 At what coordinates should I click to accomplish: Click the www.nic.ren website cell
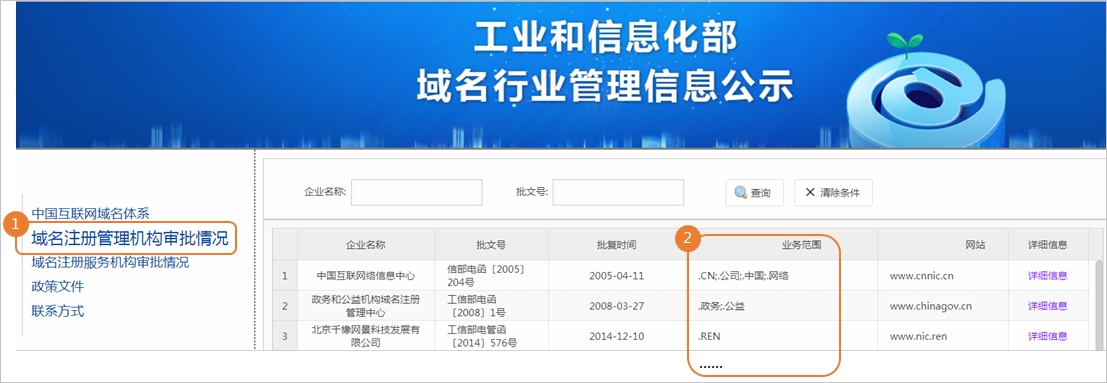pyautogui.click(x=943, y=336)
